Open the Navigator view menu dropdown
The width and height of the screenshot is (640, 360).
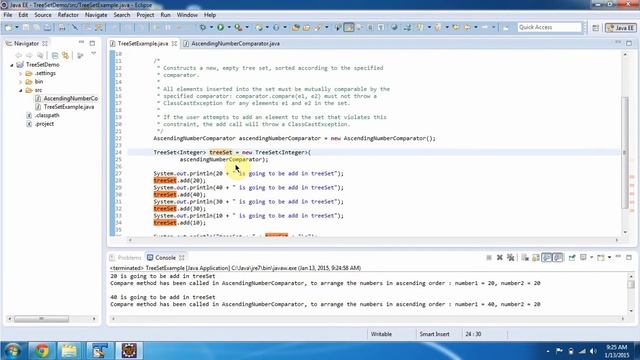[x=93, y=54]
